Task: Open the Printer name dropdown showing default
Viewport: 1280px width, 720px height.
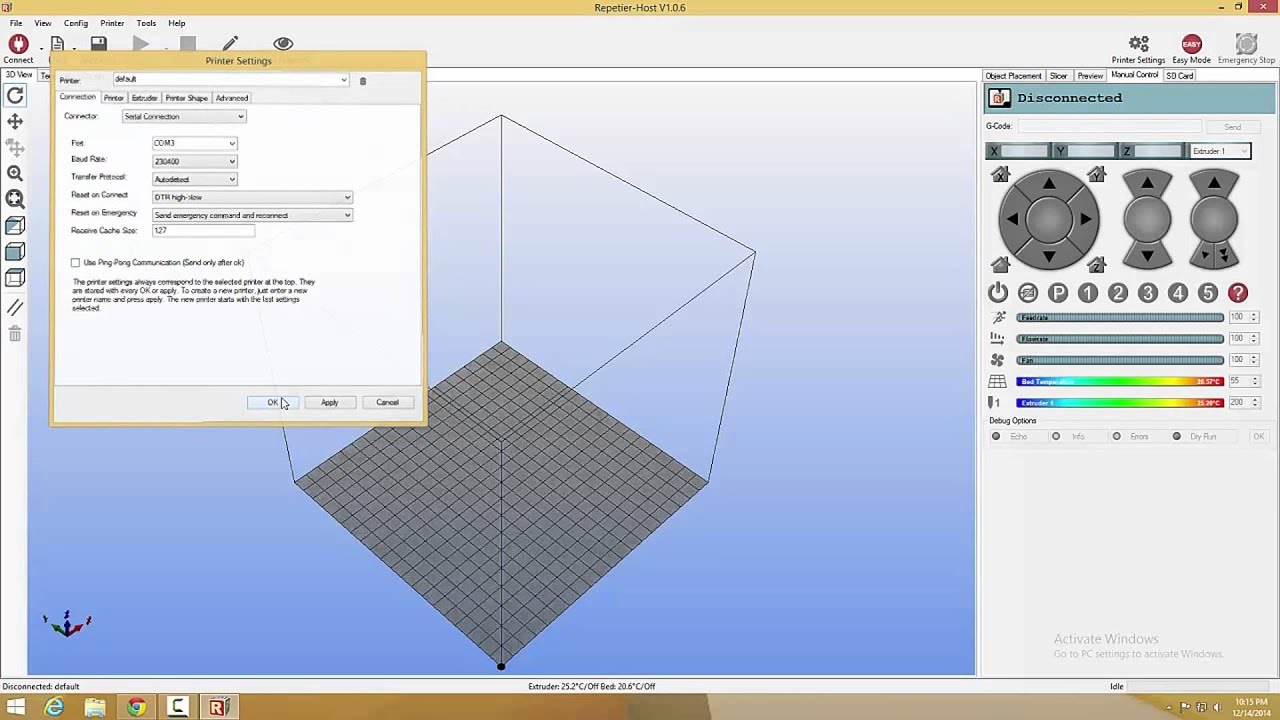Action: click(230, 79)
